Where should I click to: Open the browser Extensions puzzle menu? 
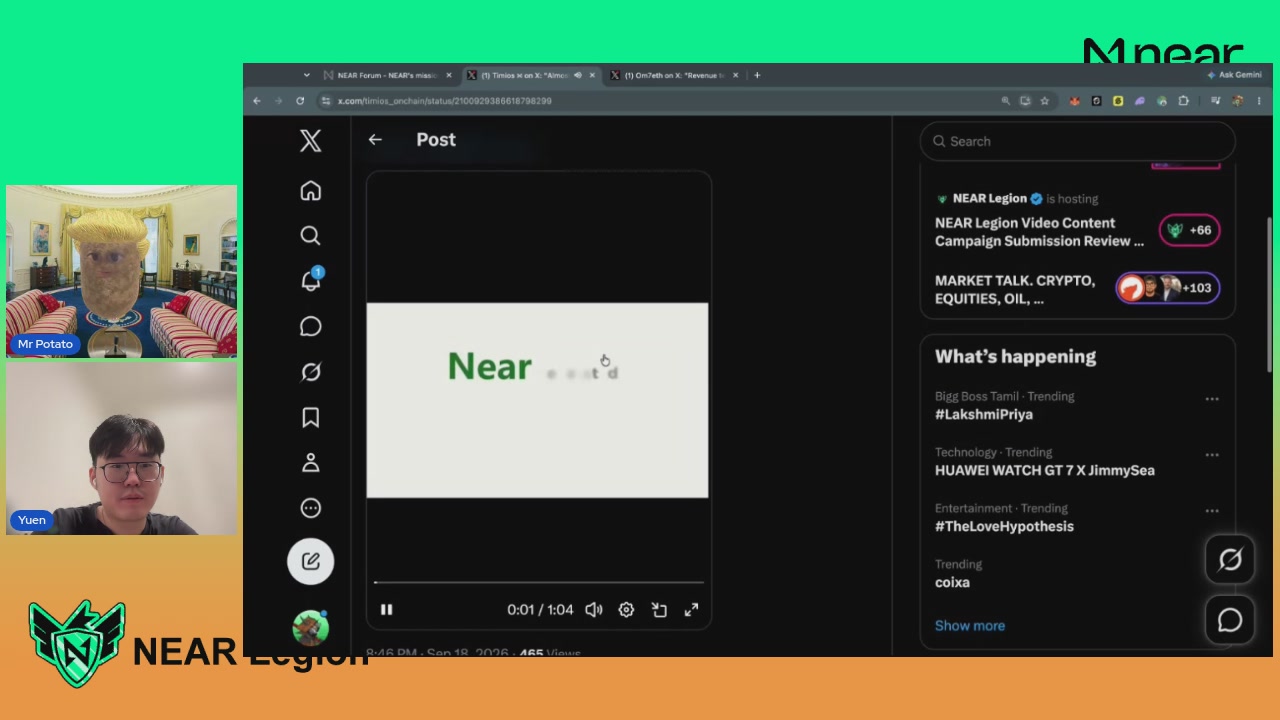pos(1183,101)
